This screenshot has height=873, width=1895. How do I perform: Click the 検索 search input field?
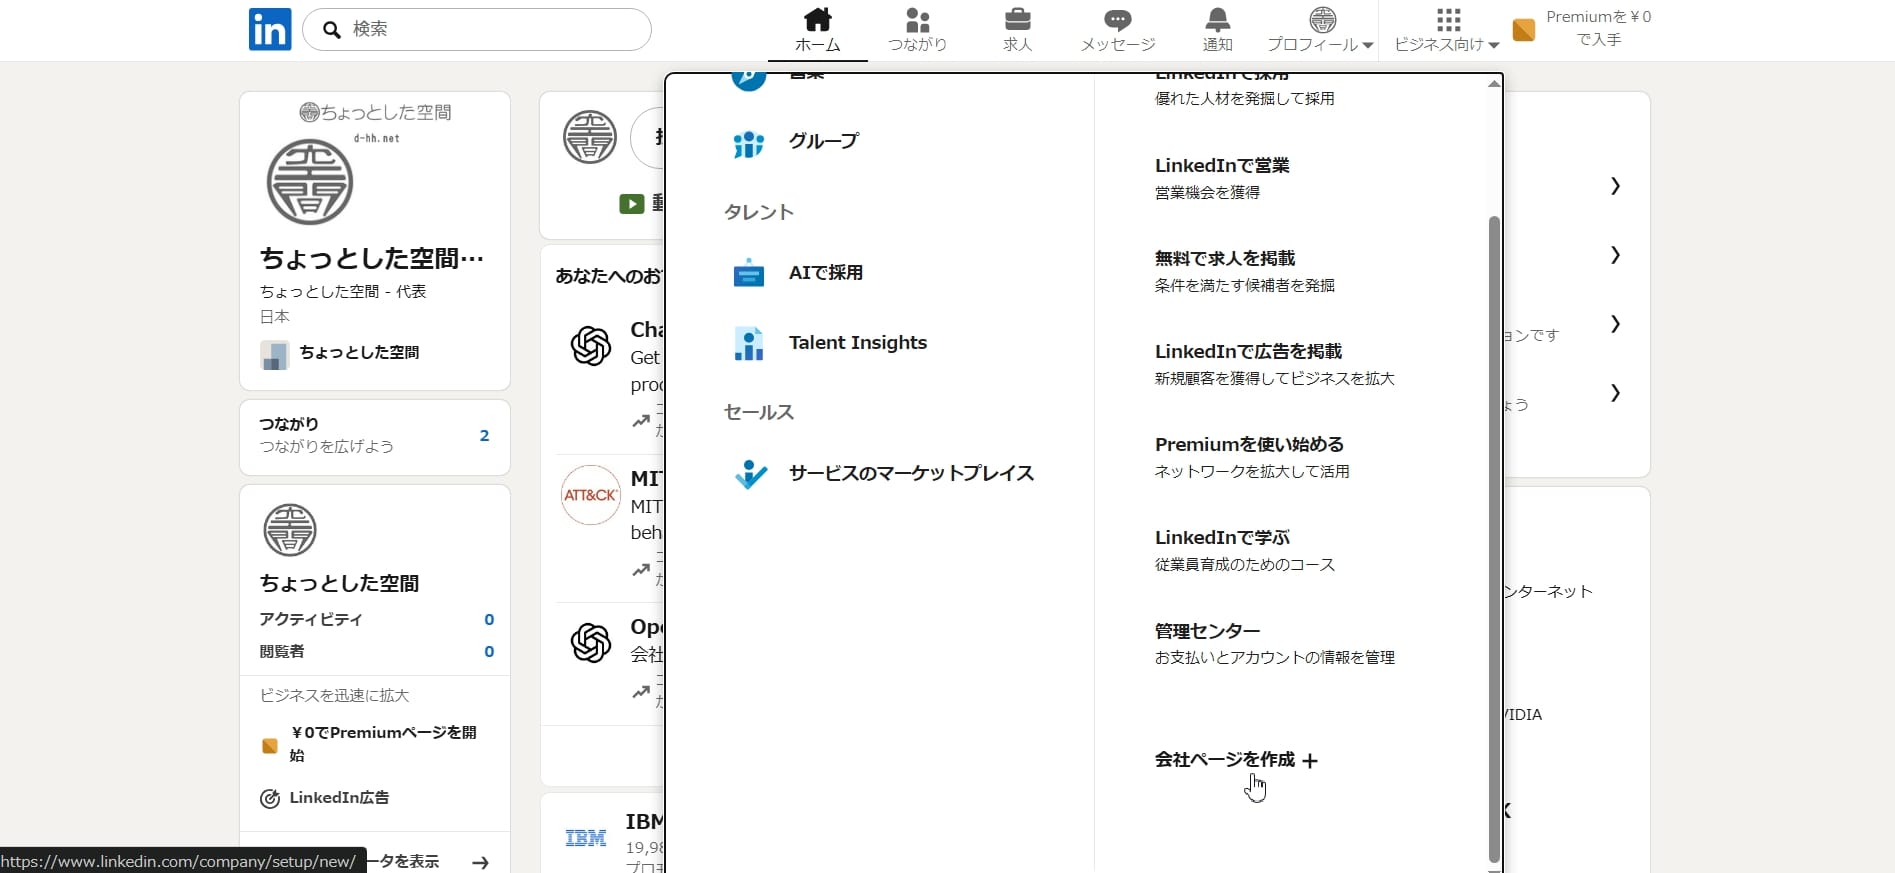[477, 29]
